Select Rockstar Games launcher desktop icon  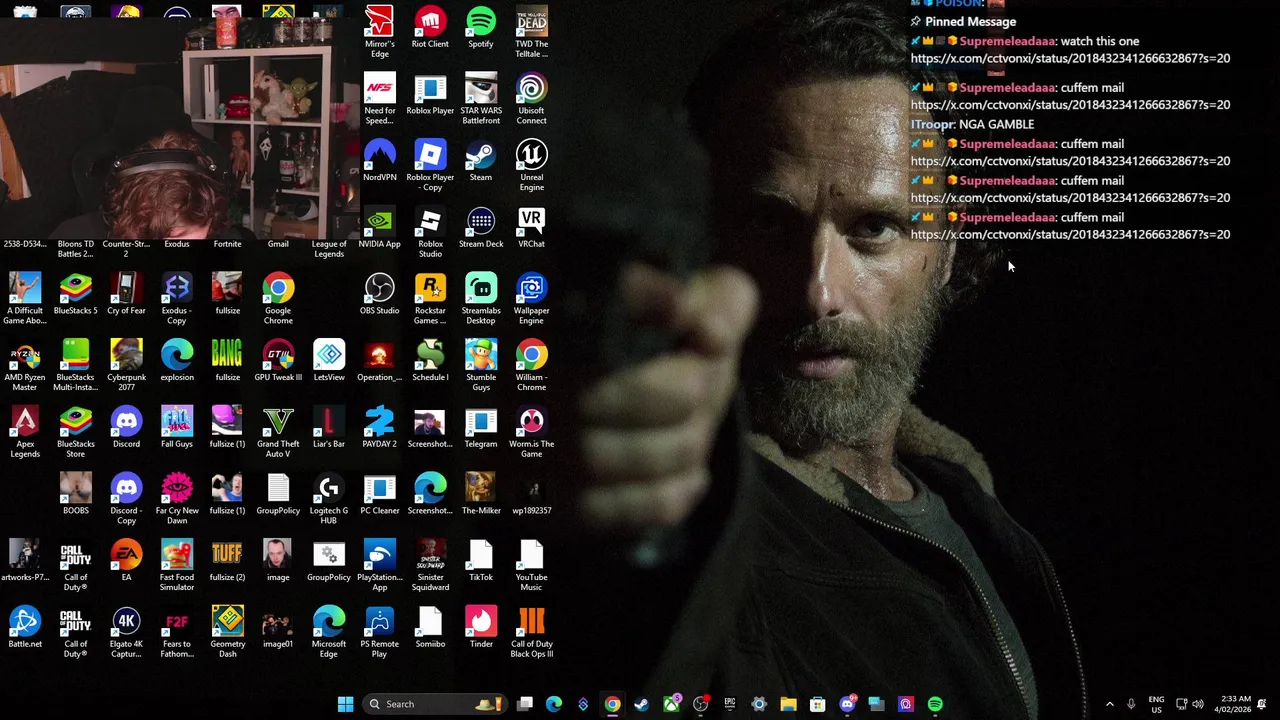(x=430, y=298)
